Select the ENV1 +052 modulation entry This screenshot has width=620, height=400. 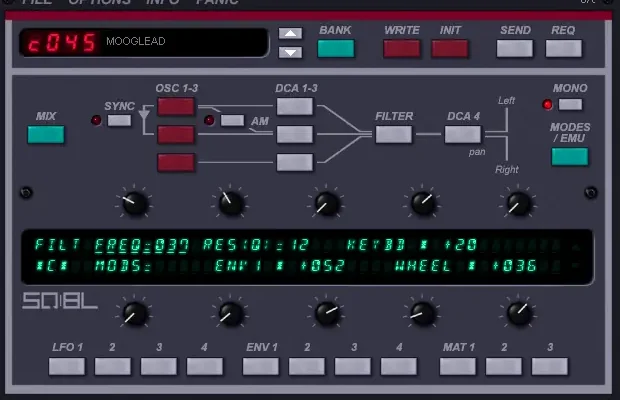coord(280,266)
